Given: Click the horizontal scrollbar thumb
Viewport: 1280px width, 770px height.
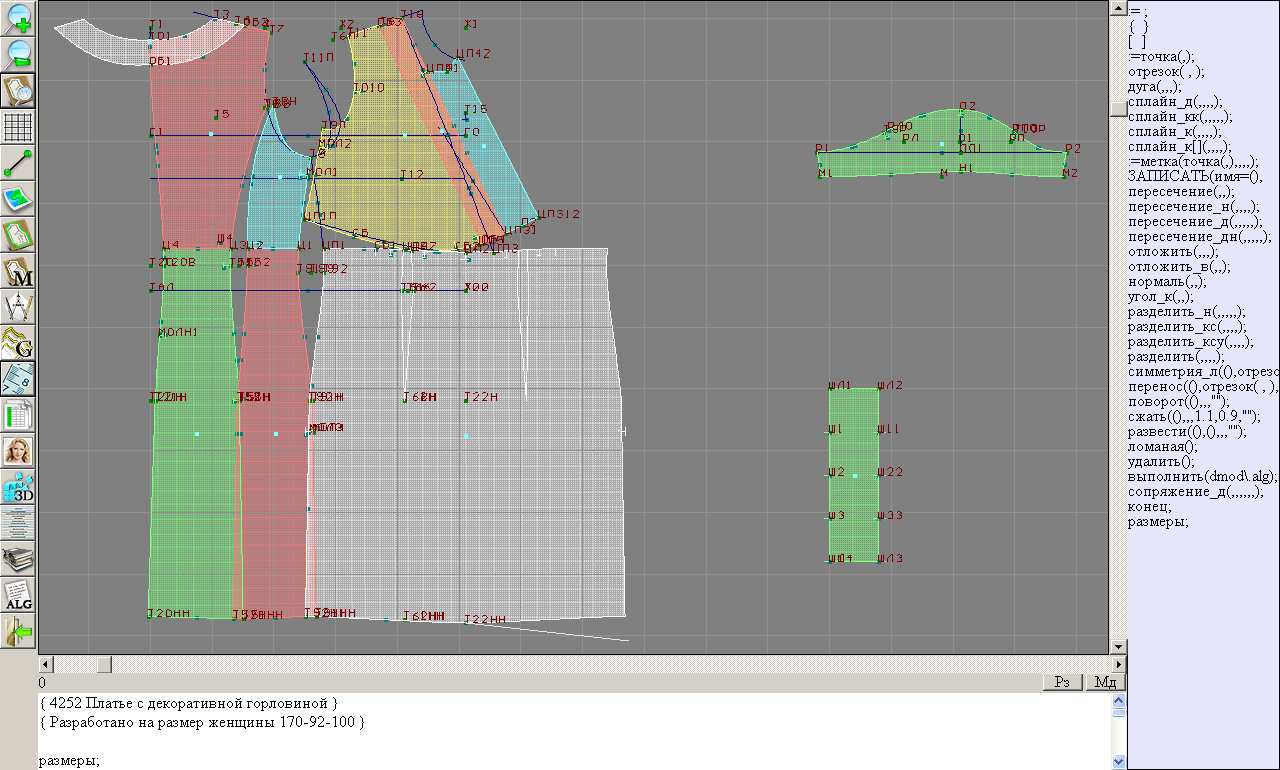Looking at the screenshot, I should (104, 664).
